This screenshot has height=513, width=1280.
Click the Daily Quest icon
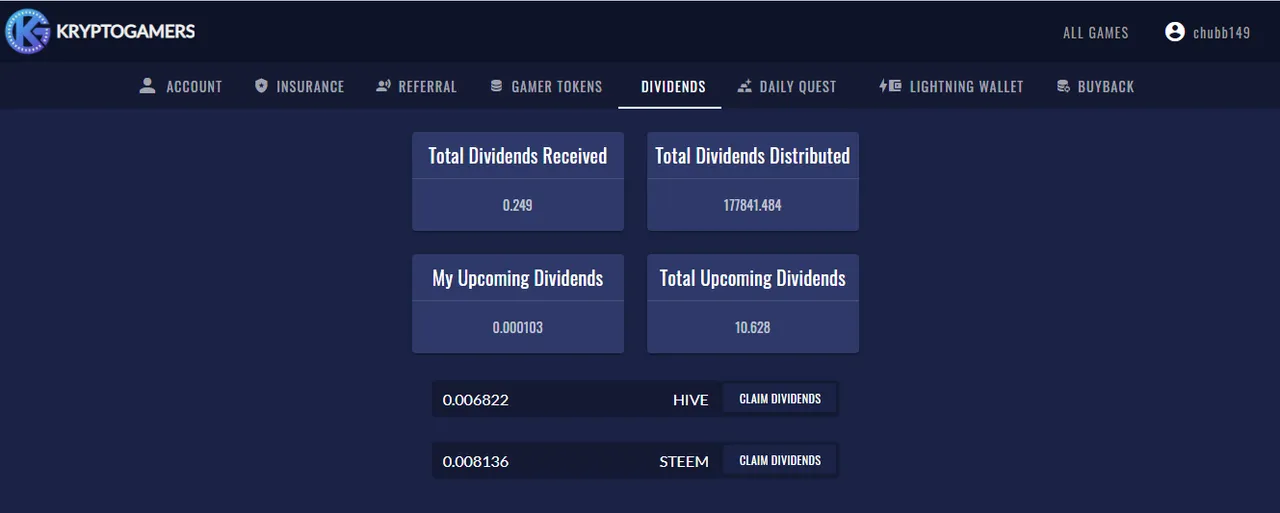click(744, 87)
